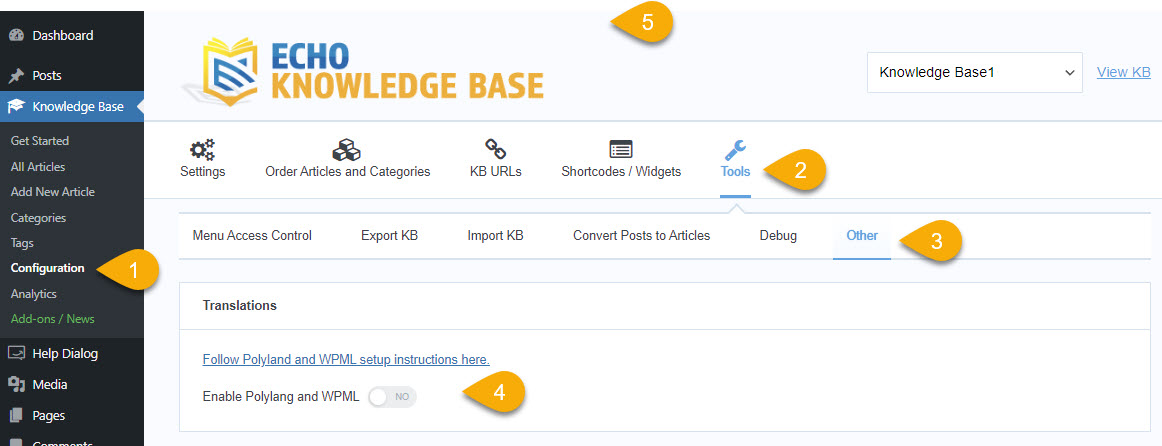Click the Posts pushpin icon
The height and width of the screenshot is (446, 1162).
[16, 76]
